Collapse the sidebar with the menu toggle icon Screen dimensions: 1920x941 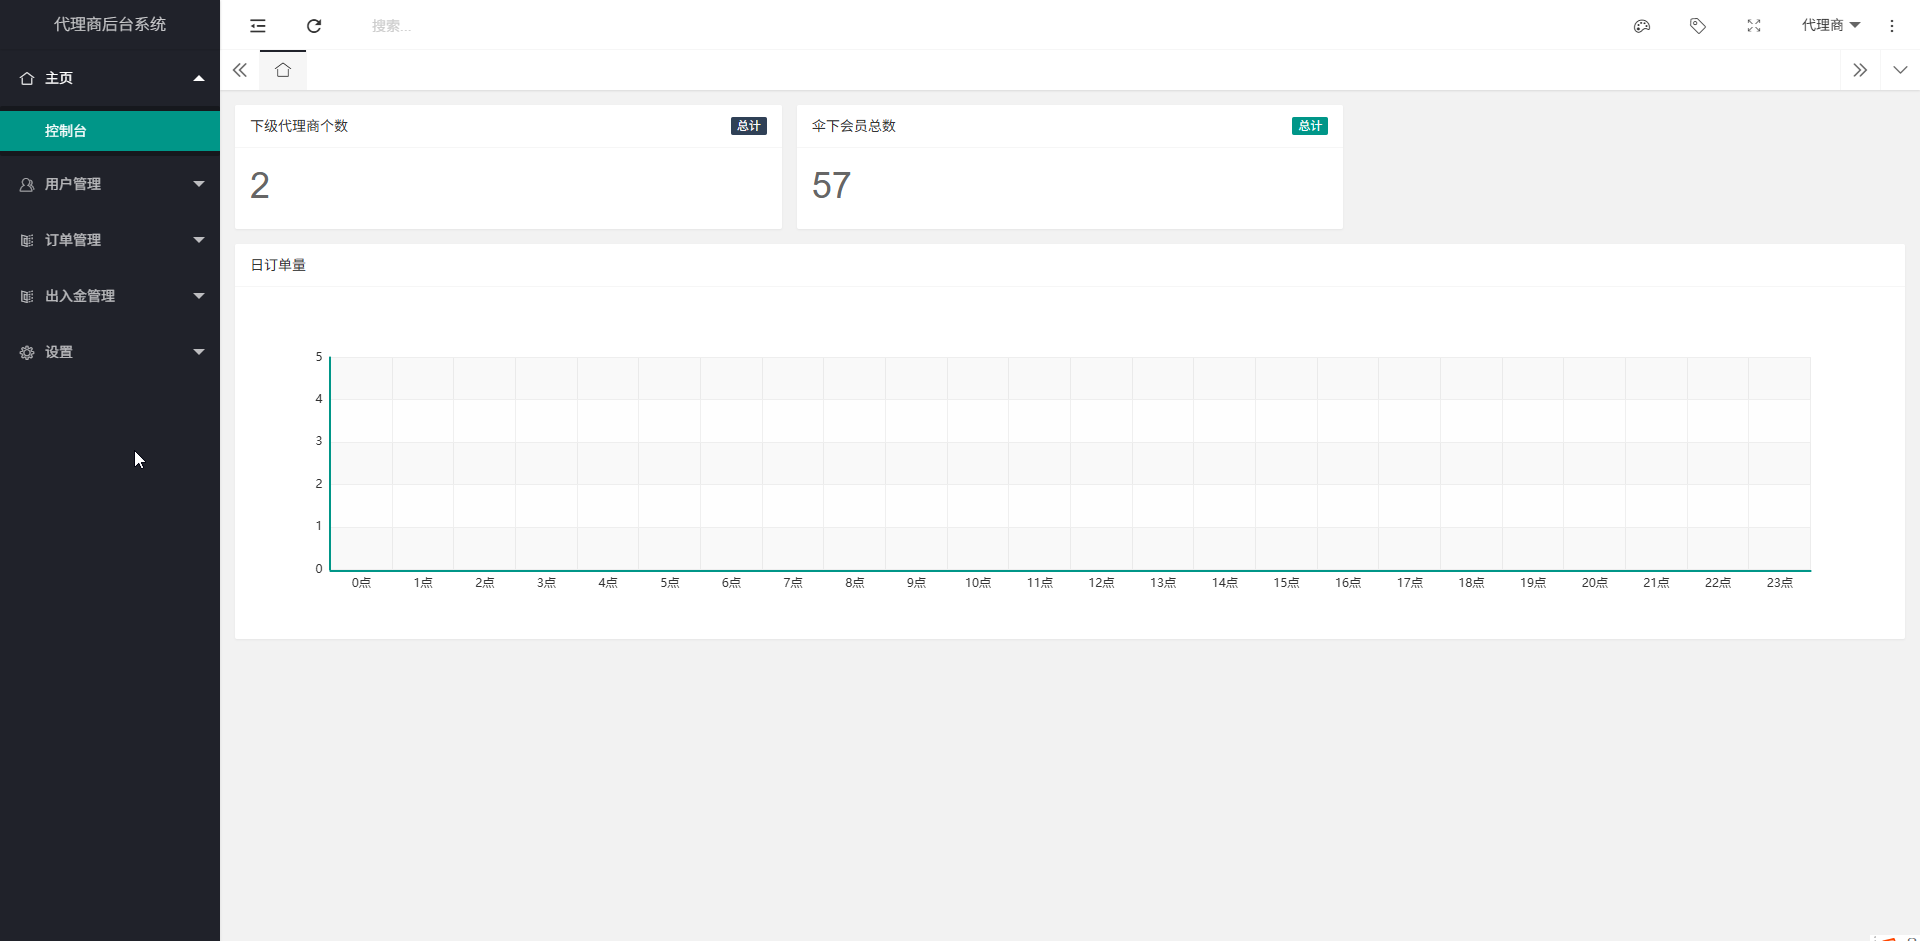(x=258, y=26)
